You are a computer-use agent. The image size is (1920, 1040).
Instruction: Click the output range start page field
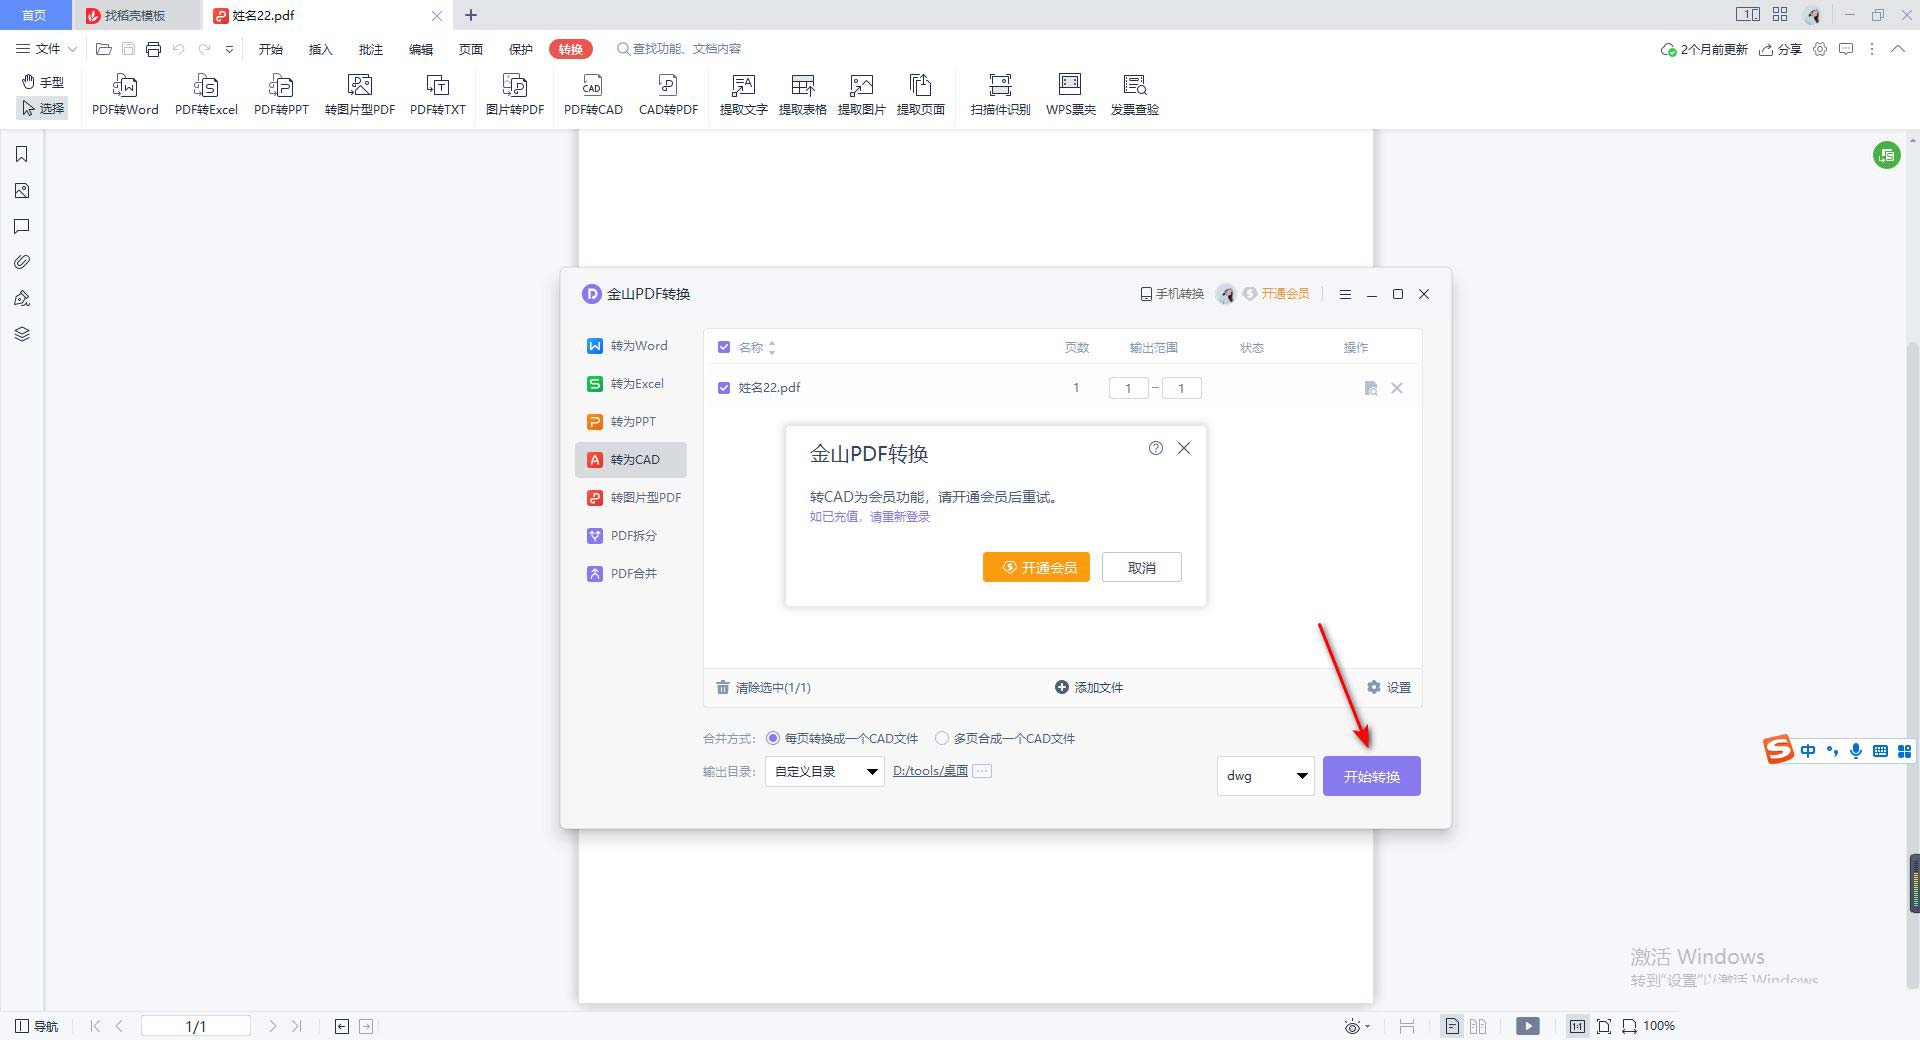tap(1128, 388)
